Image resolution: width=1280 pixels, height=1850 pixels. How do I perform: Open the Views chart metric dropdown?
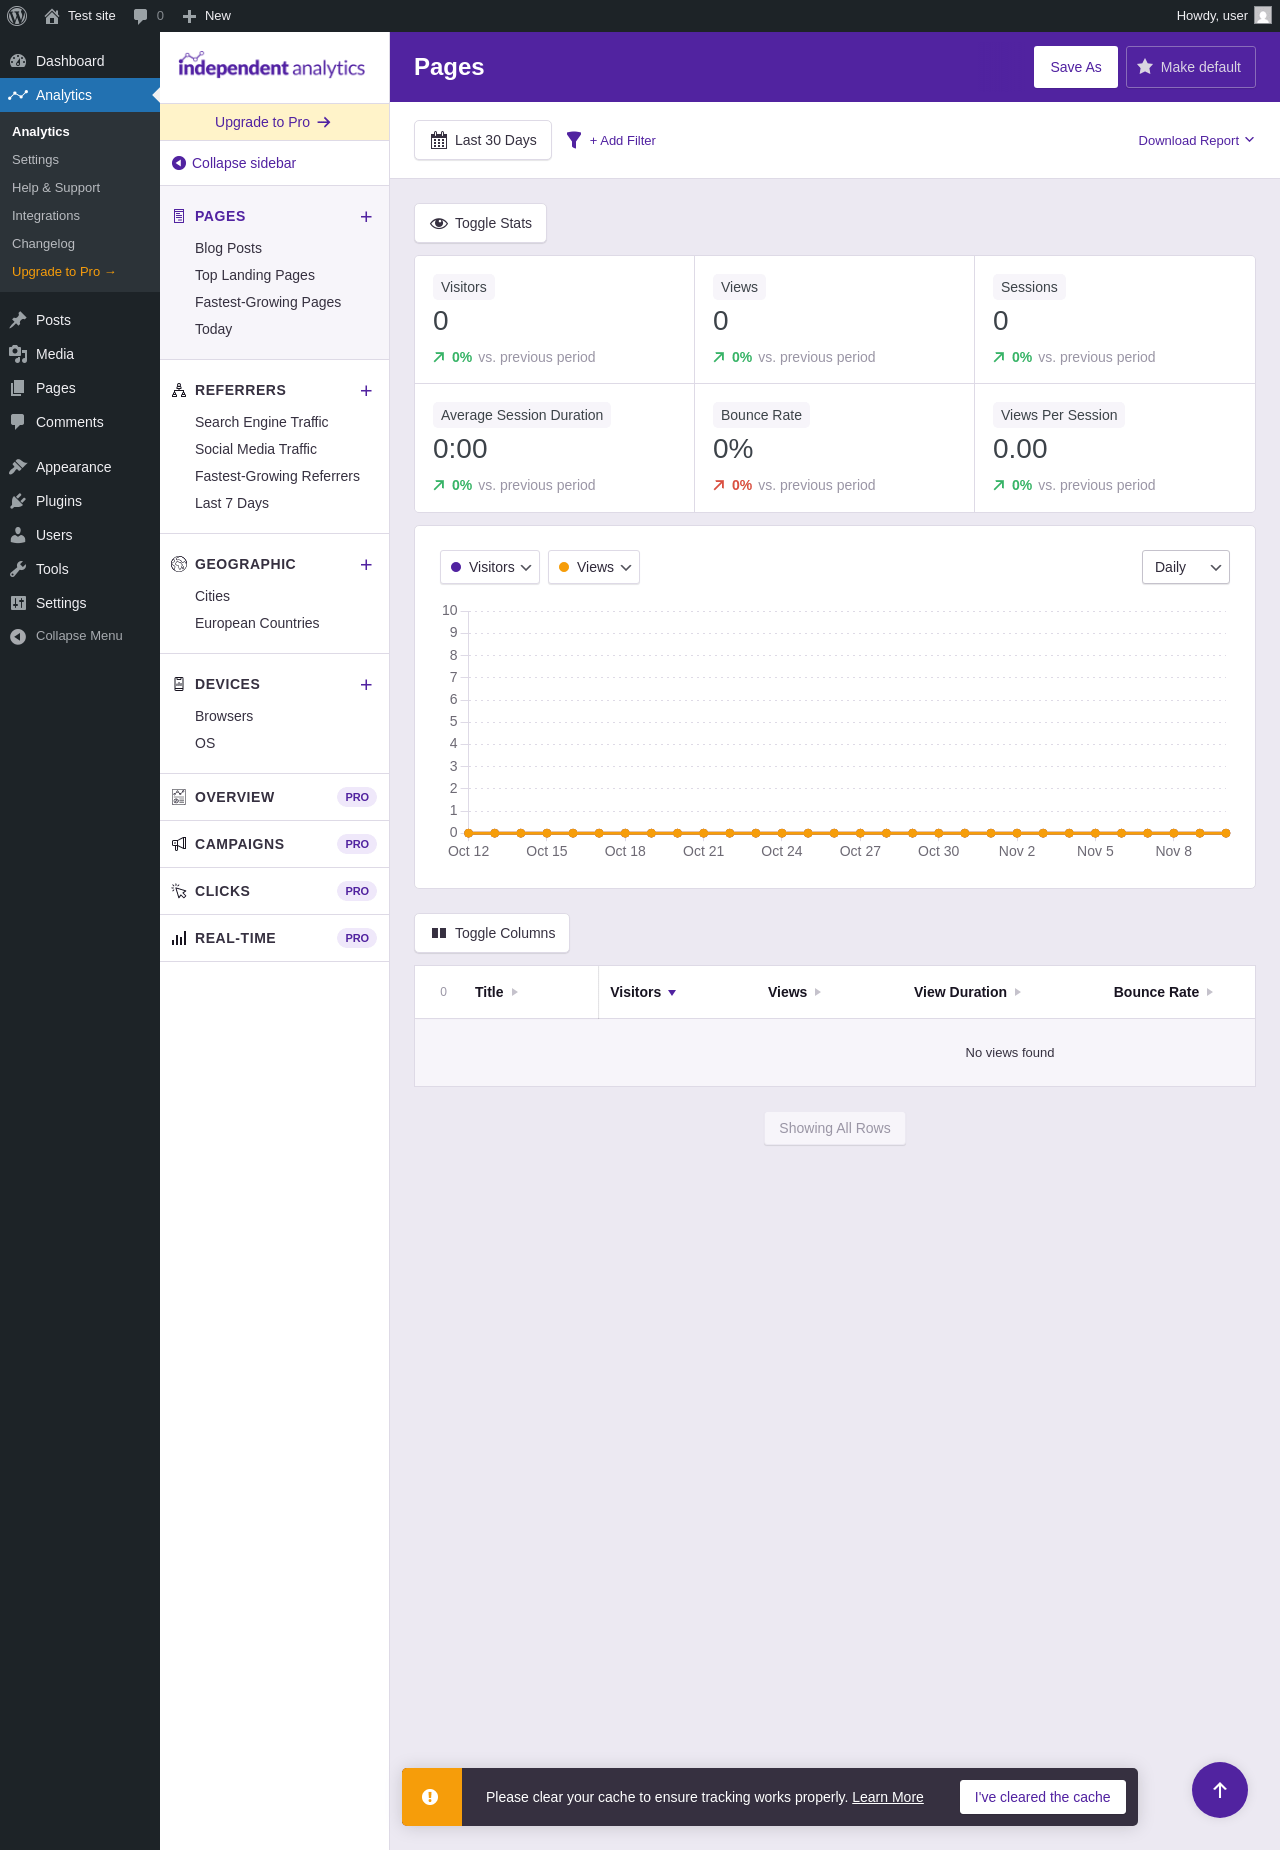(x=594, y=567)
